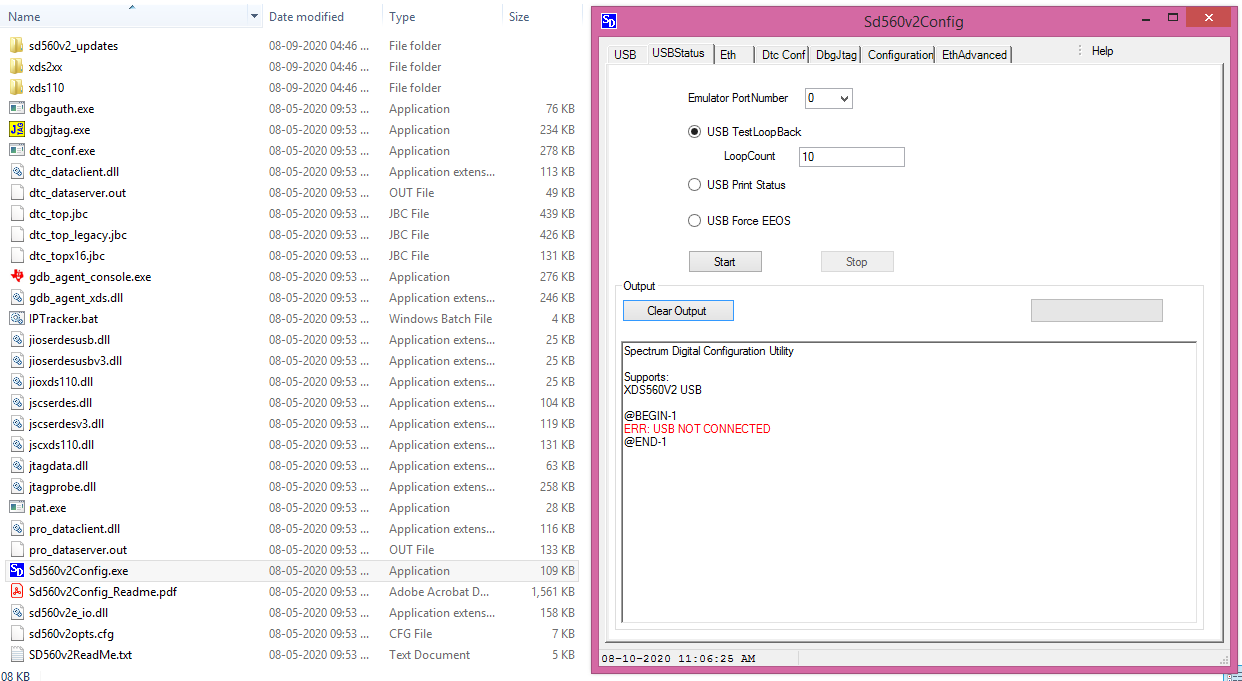Click the dbgjtag.exe yellow icon
Image resolution: width=1242 pixels, height=681 pixels.
[16, 130]
